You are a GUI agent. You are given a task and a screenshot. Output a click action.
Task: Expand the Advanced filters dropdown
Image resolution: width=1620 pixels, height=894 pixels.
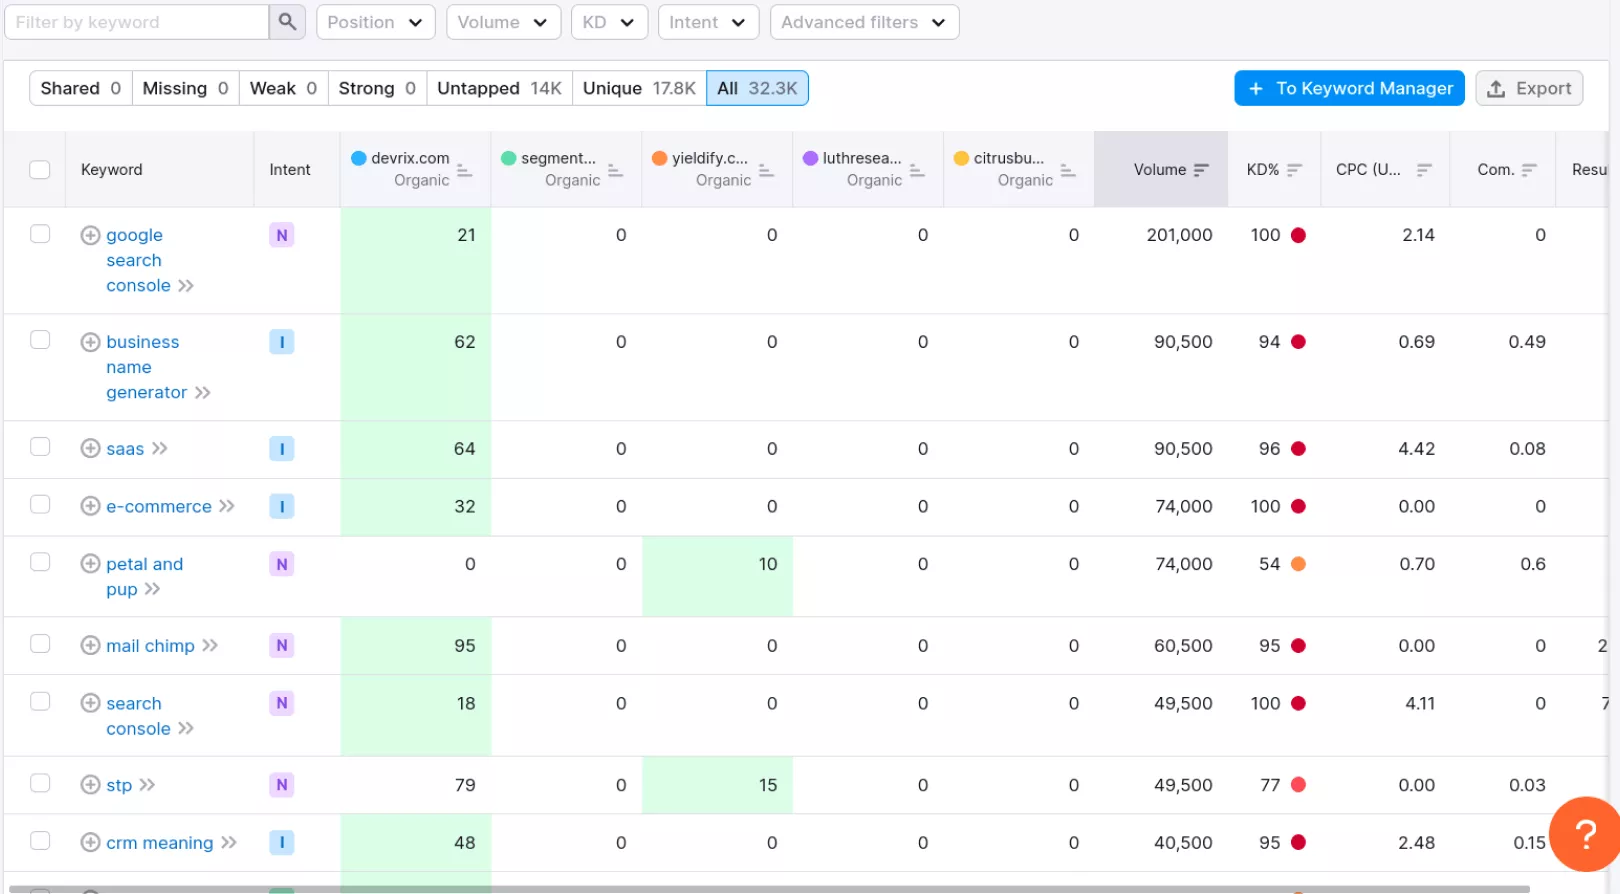click(863, 22)
